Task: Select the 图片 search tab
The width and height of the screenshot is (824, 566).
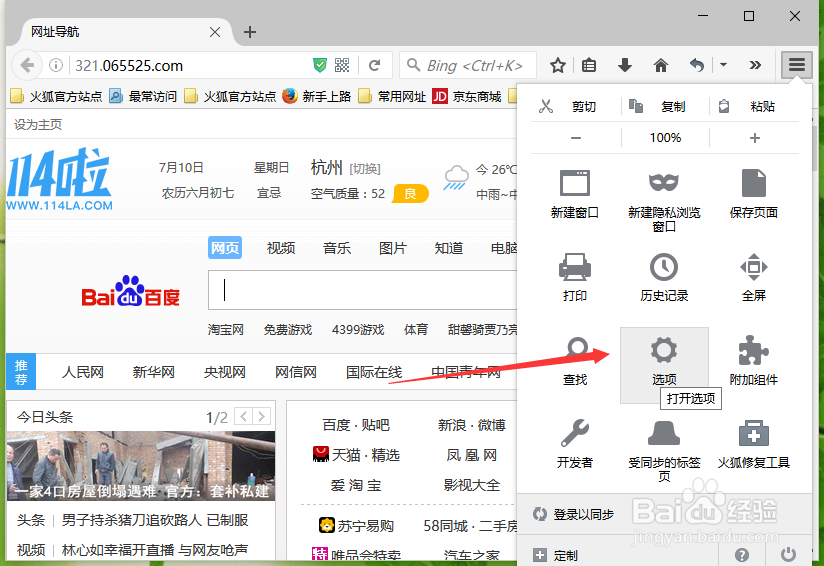Action: 393,248
